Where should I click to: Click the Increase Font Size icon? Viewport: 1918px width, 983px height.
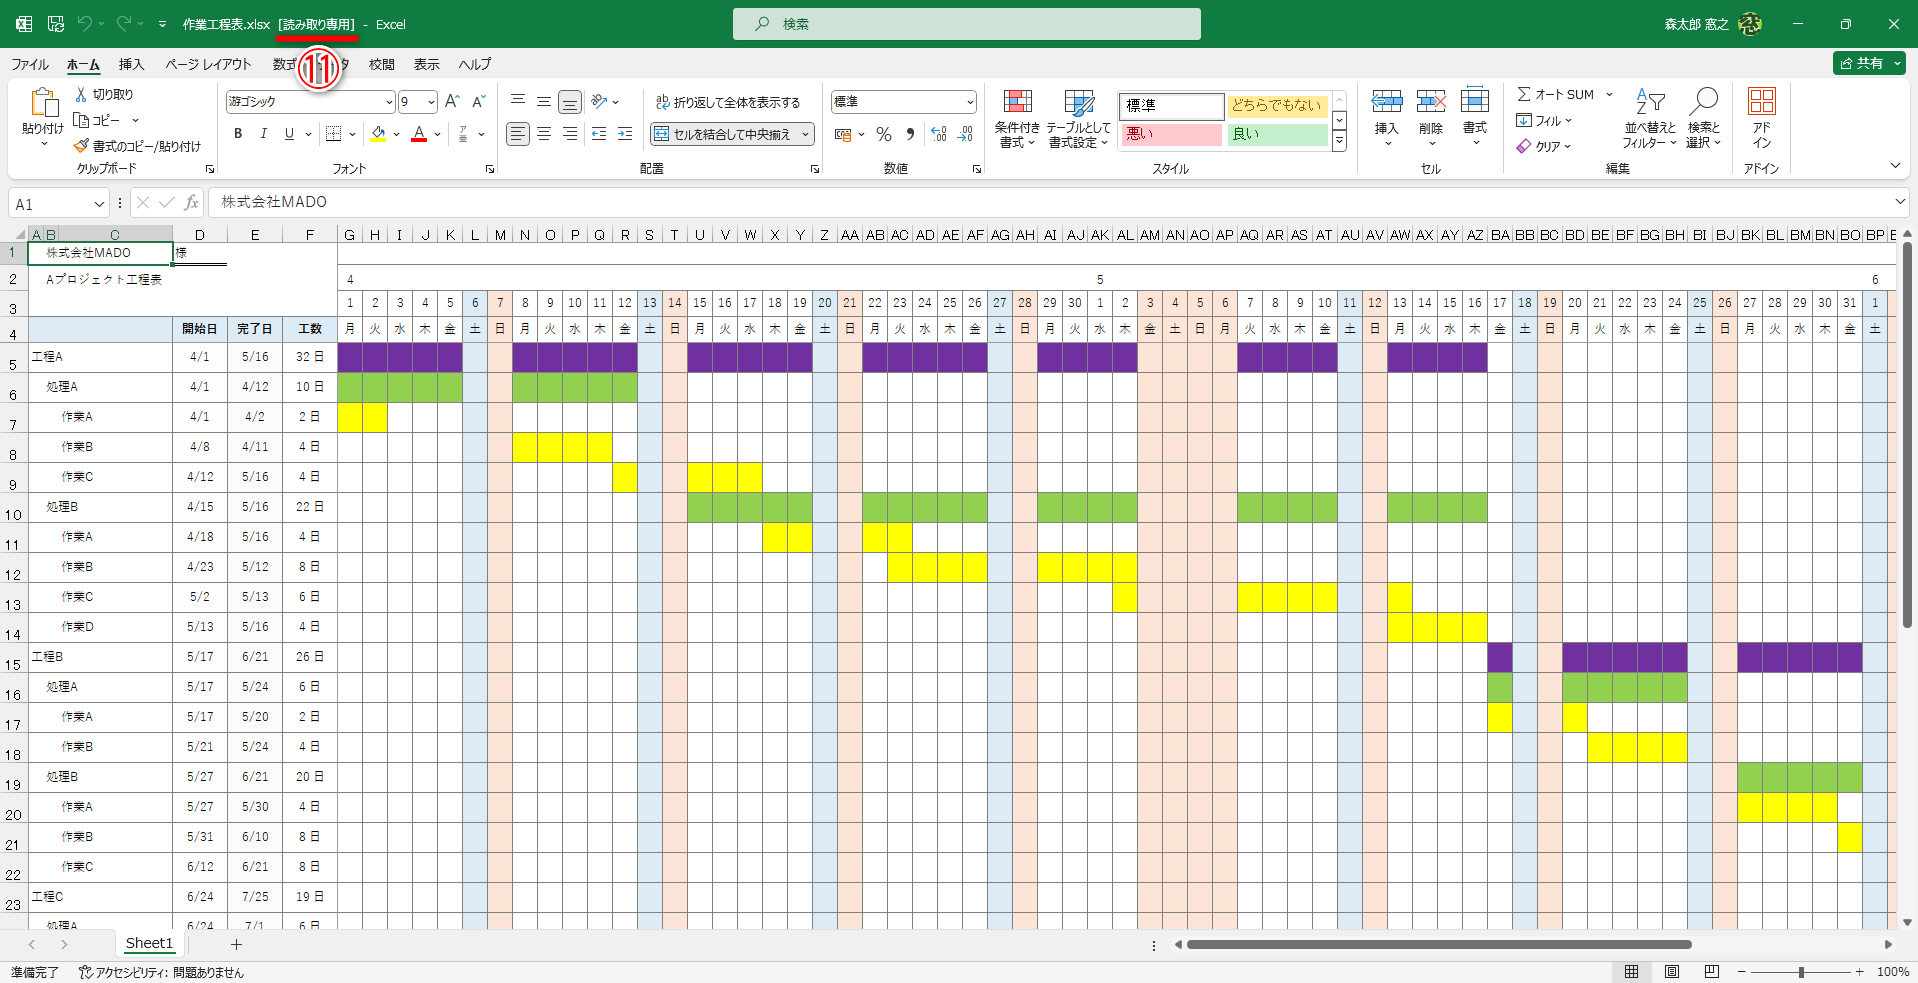coord(452,101)
